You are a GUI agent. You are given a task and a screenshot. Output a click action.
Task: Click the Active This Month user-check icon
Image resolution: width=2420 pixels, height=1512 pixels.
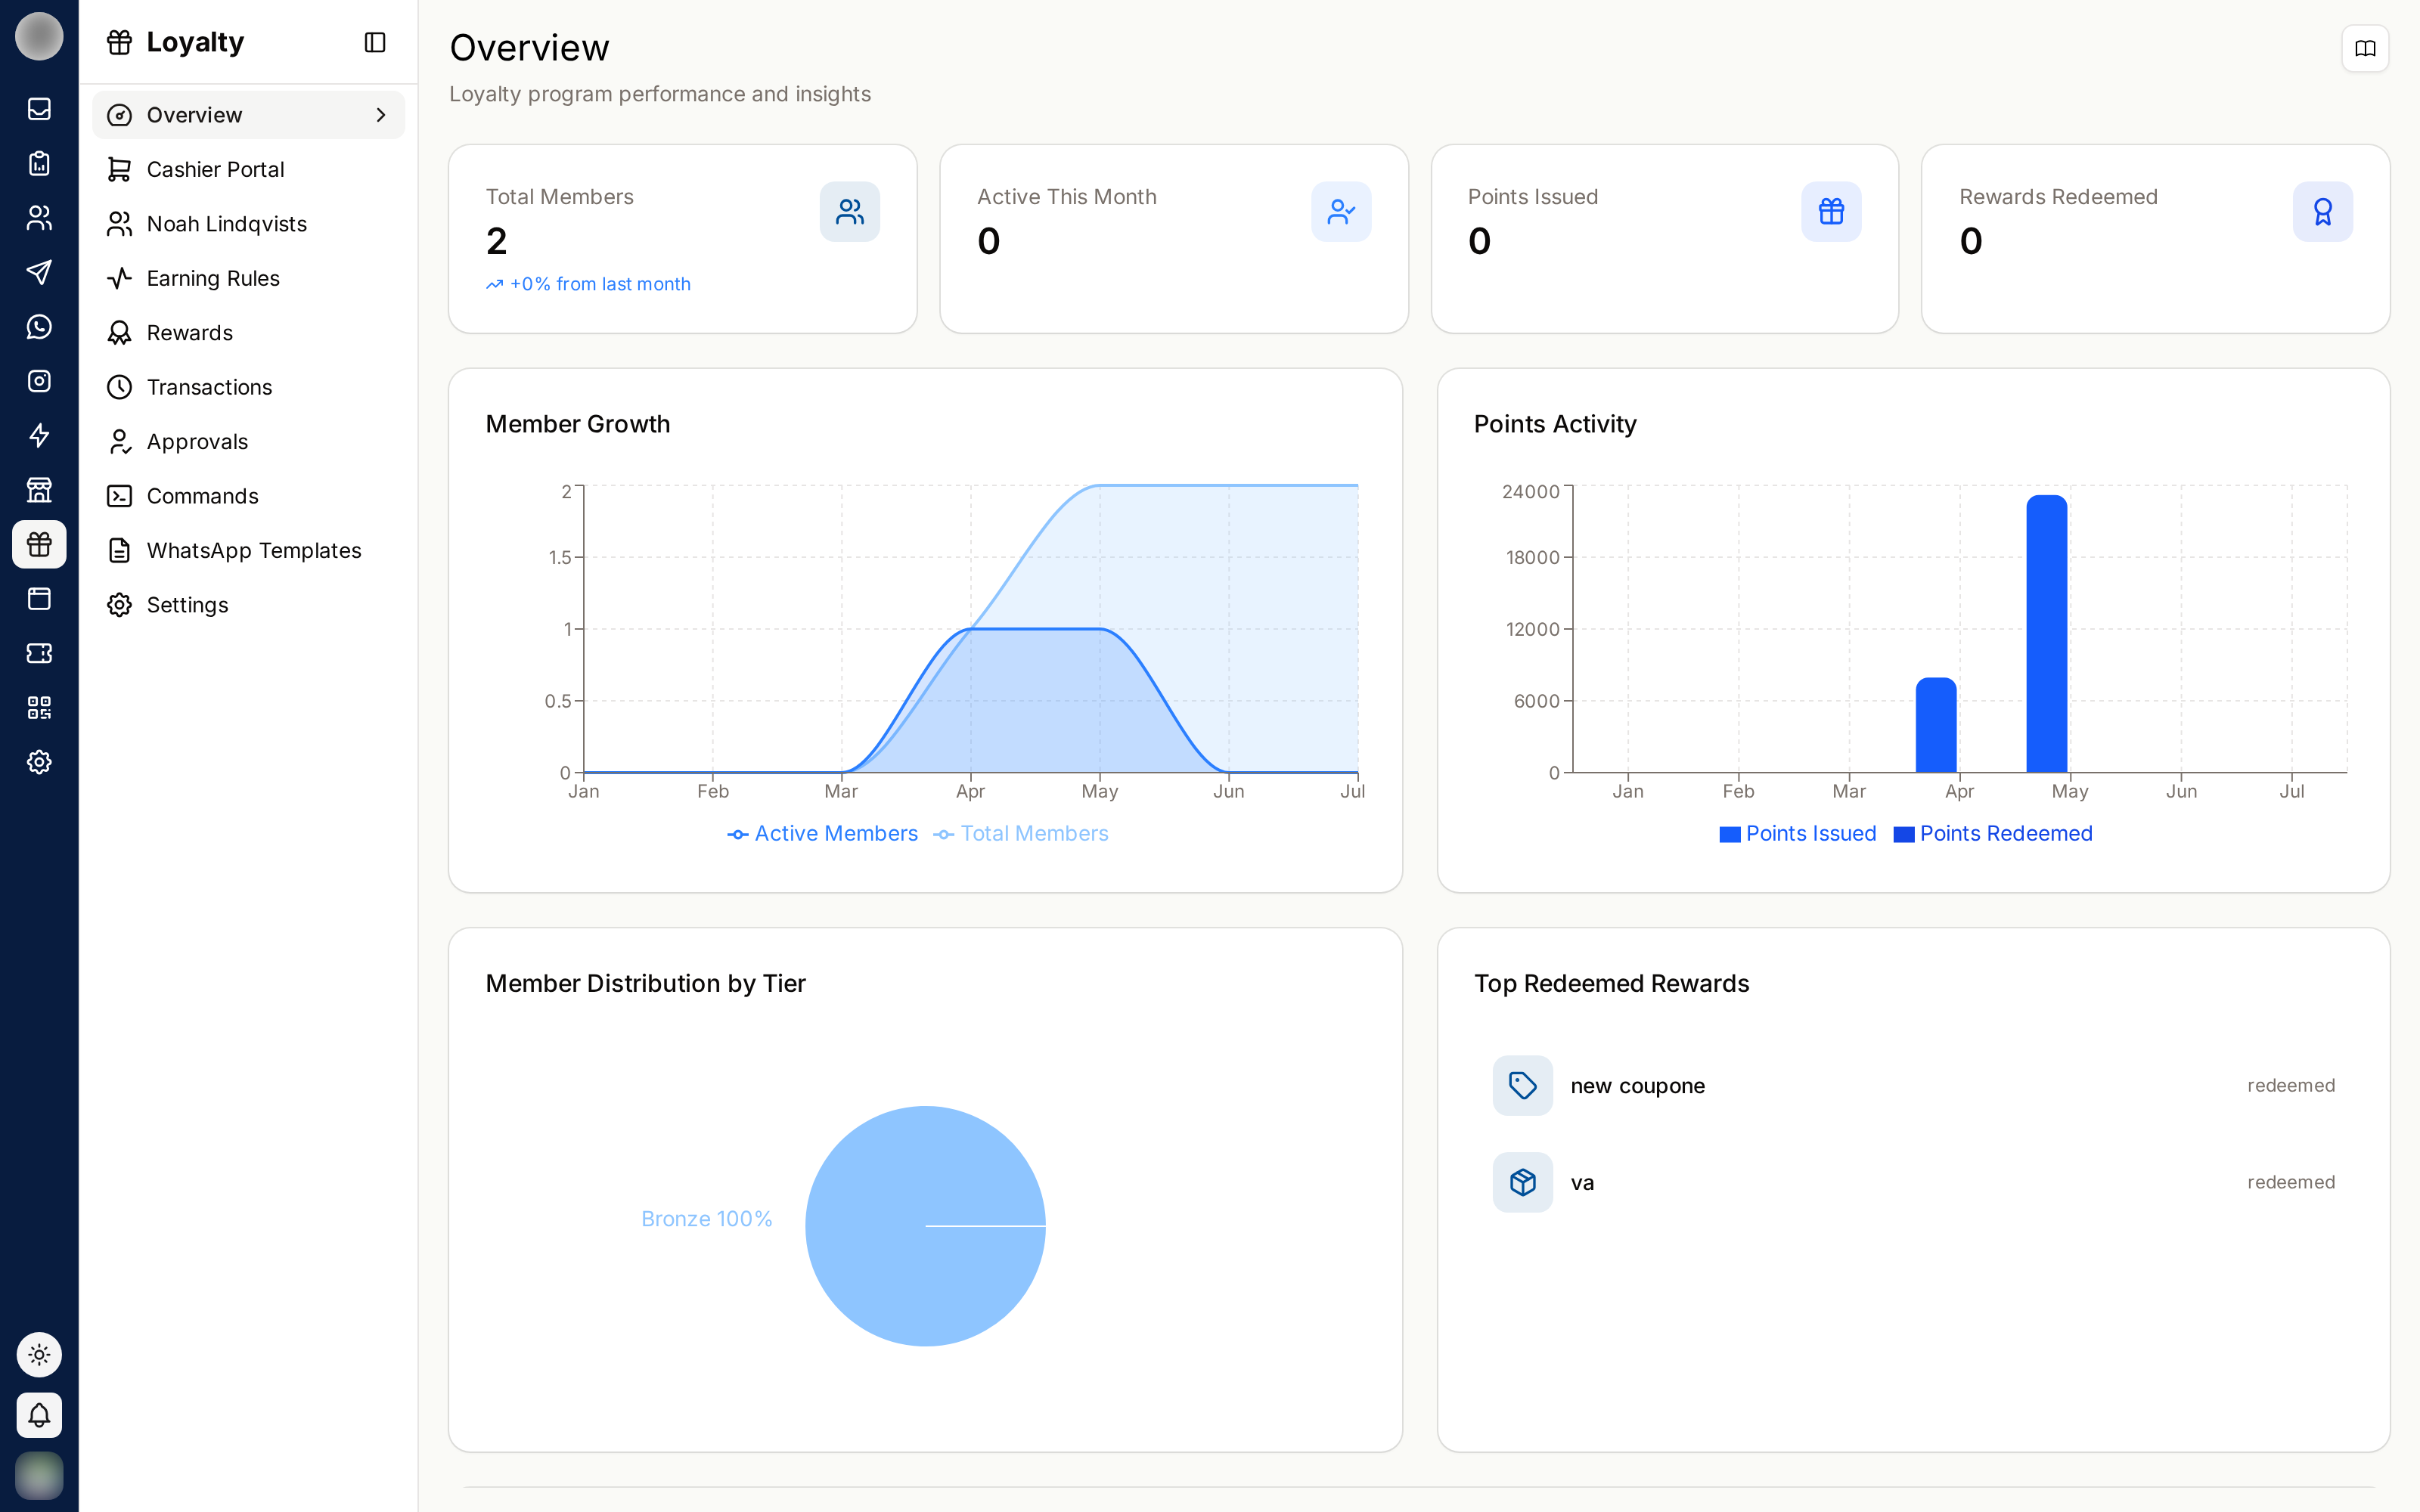pos(1341,212)
